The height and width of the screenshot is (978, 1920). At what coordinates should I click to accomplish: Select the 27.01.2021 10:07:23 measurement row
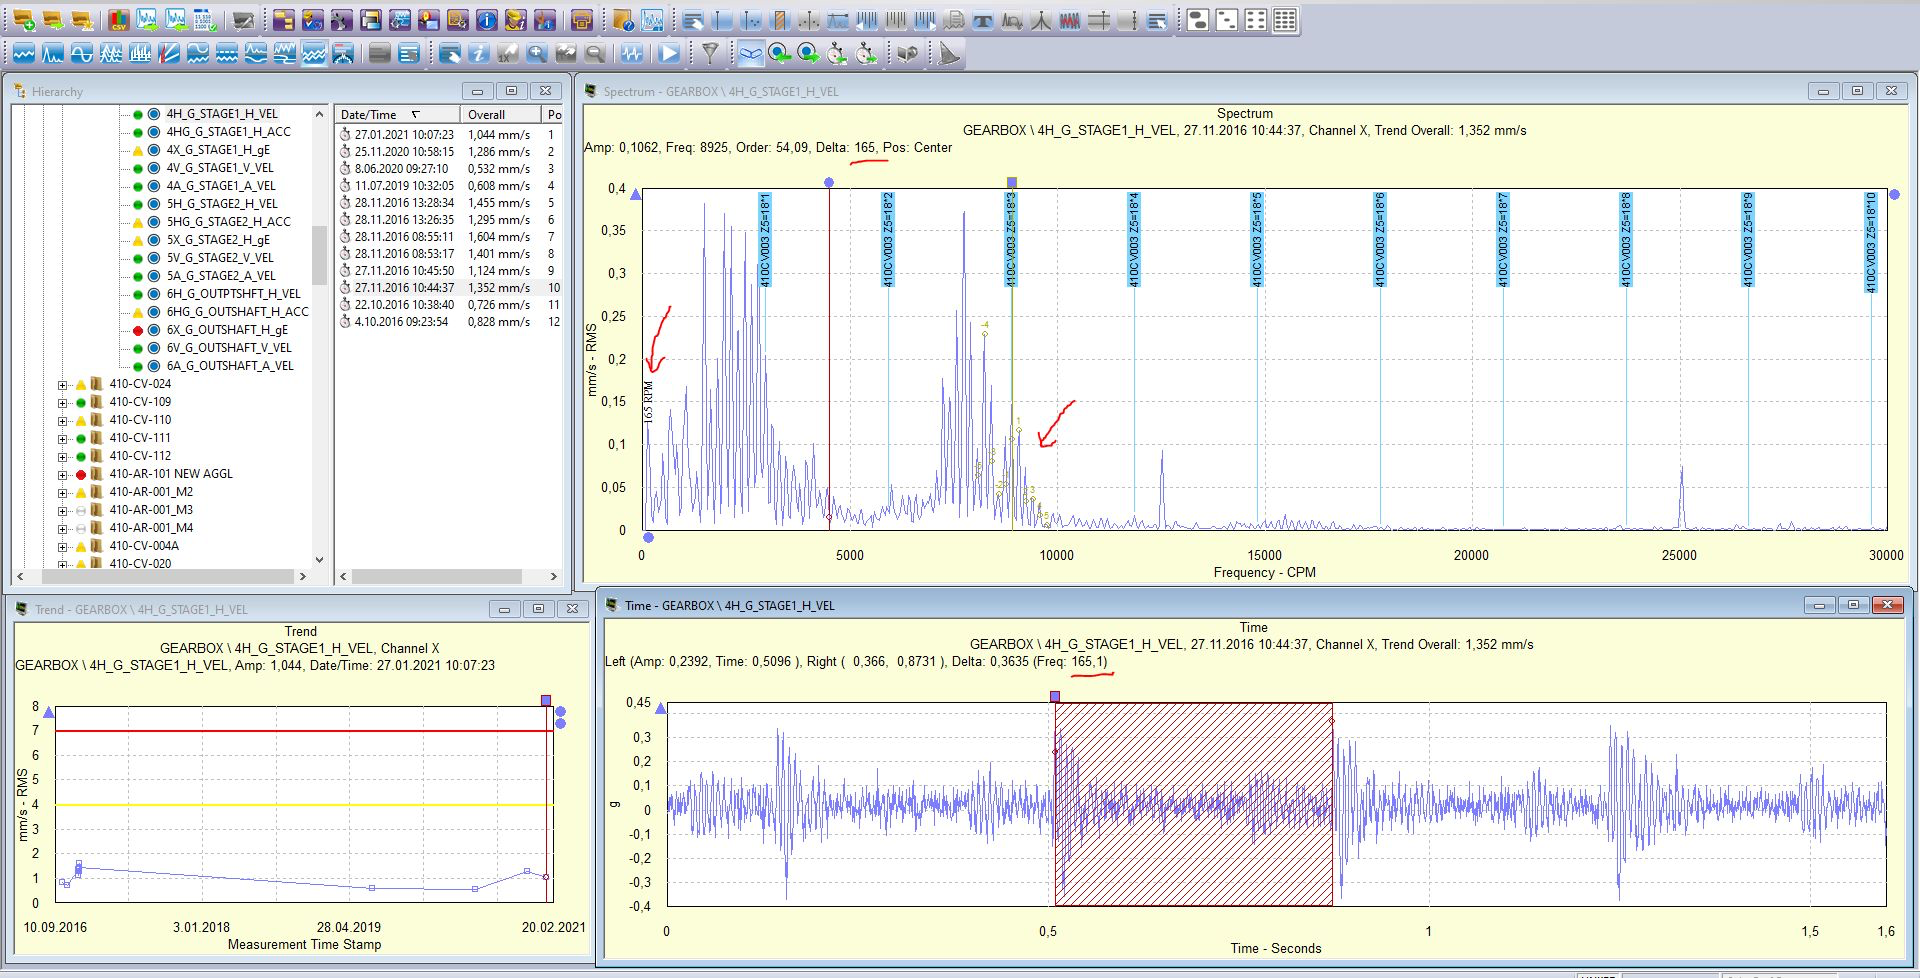pyautogui.click(x=449, y=134)
